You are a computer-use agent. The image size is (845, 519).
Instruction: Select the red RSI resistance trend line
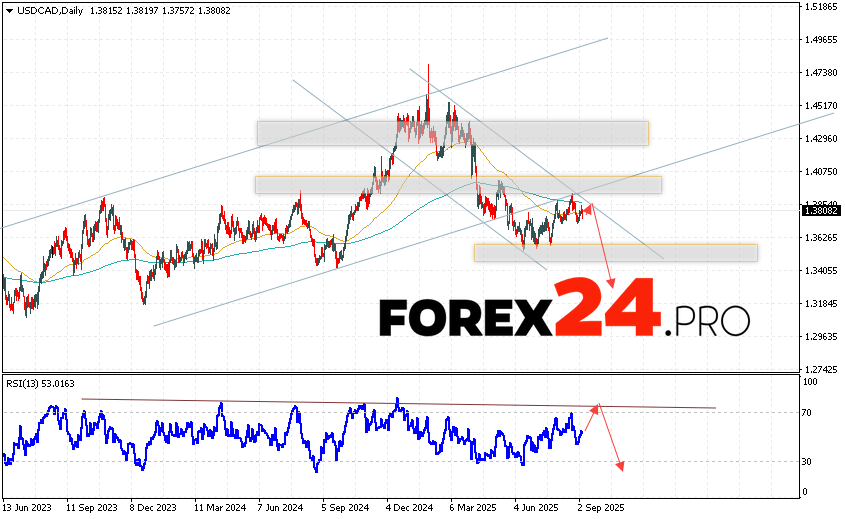tap(400, 404)
